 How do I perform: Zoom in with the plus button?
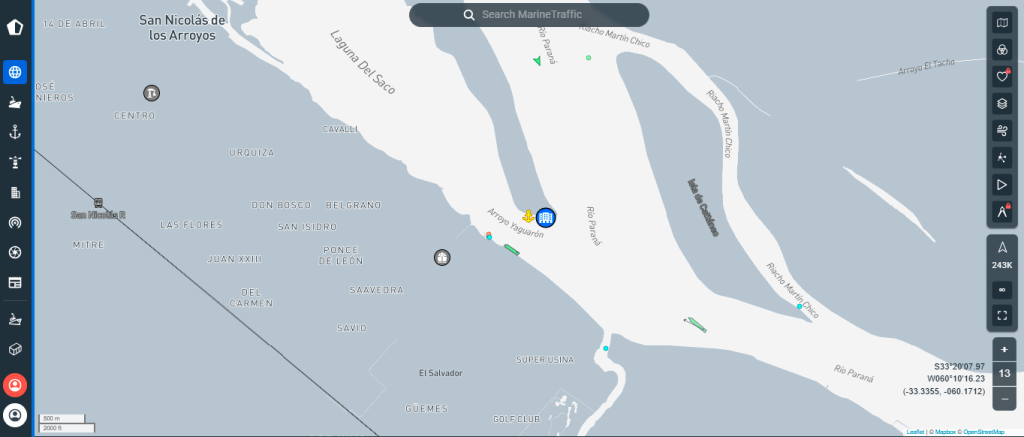[1004, 349]
